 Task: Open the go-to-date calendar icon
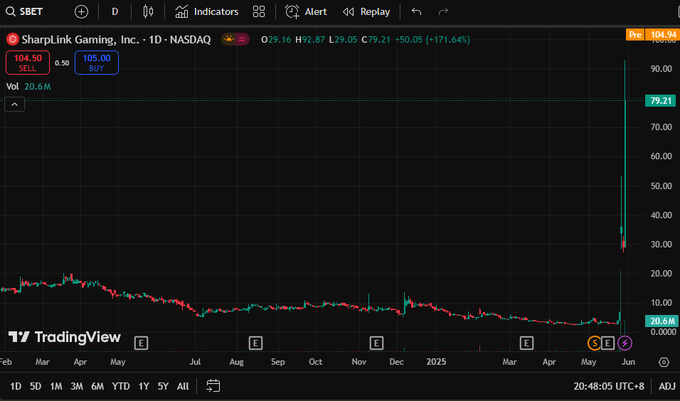click(213, 386)
